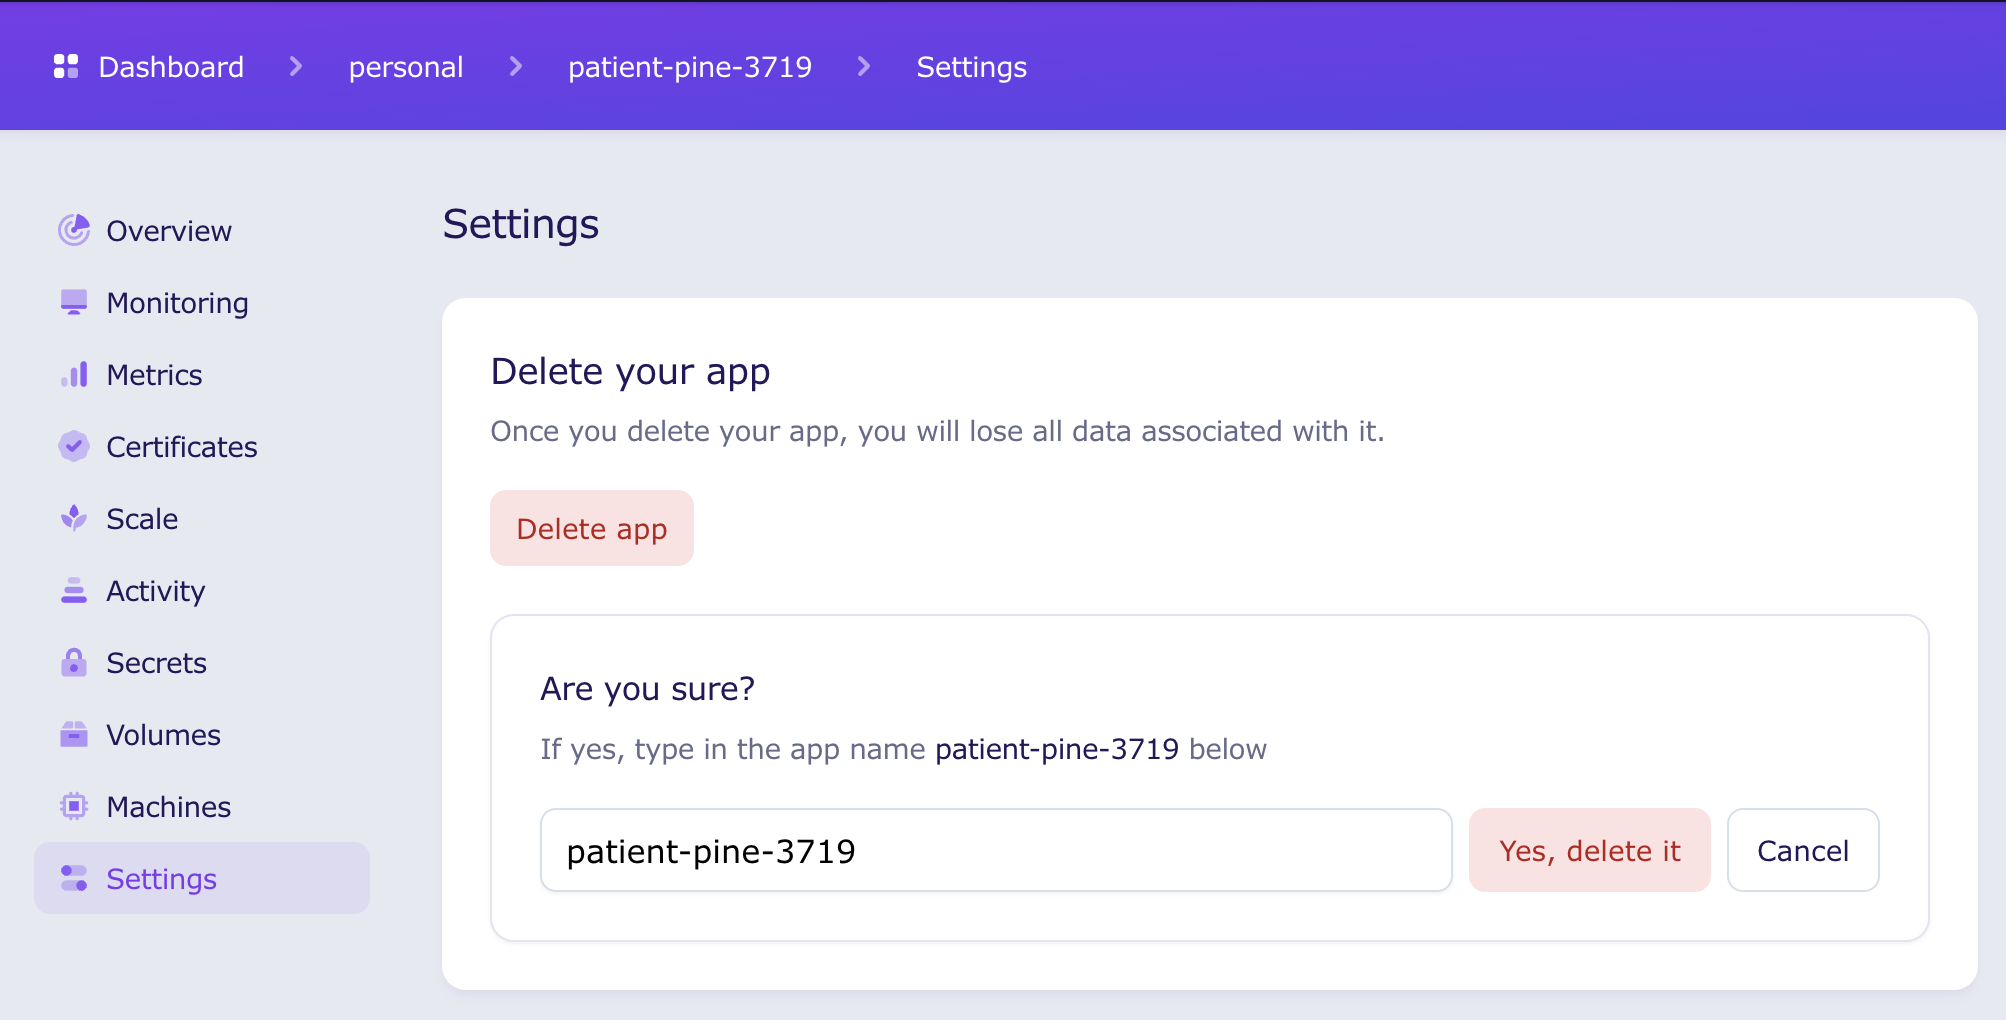Click the Secrets lock icon
Screen dimensions: 2006x1020
[x=74, y=662]
